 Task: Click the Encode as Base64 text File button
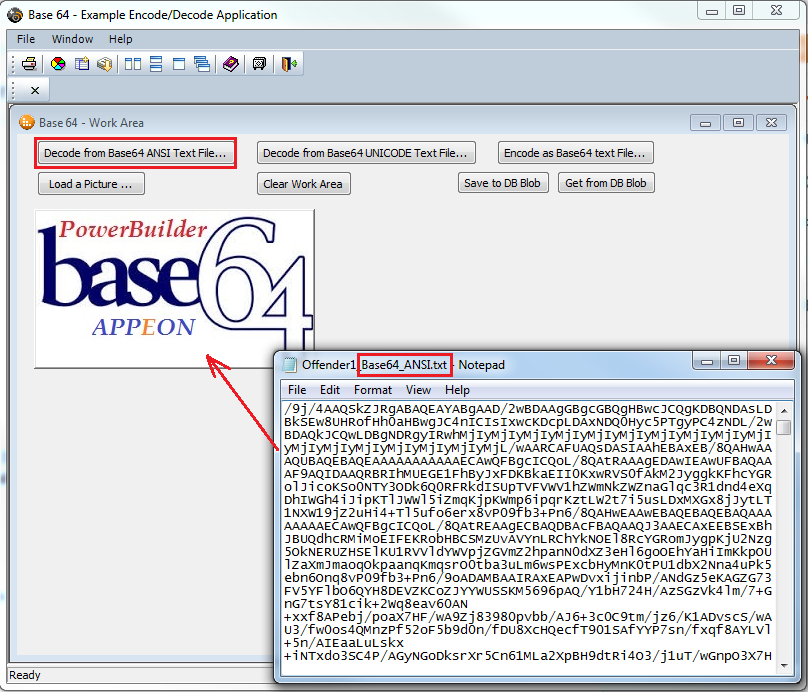click(x=576, y=152)
